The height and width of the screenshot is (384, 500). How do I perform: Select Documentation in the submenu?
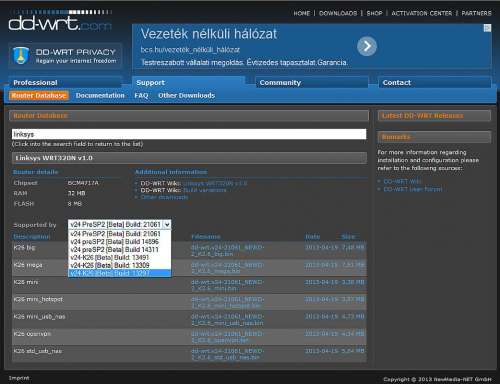pos(100,96)
